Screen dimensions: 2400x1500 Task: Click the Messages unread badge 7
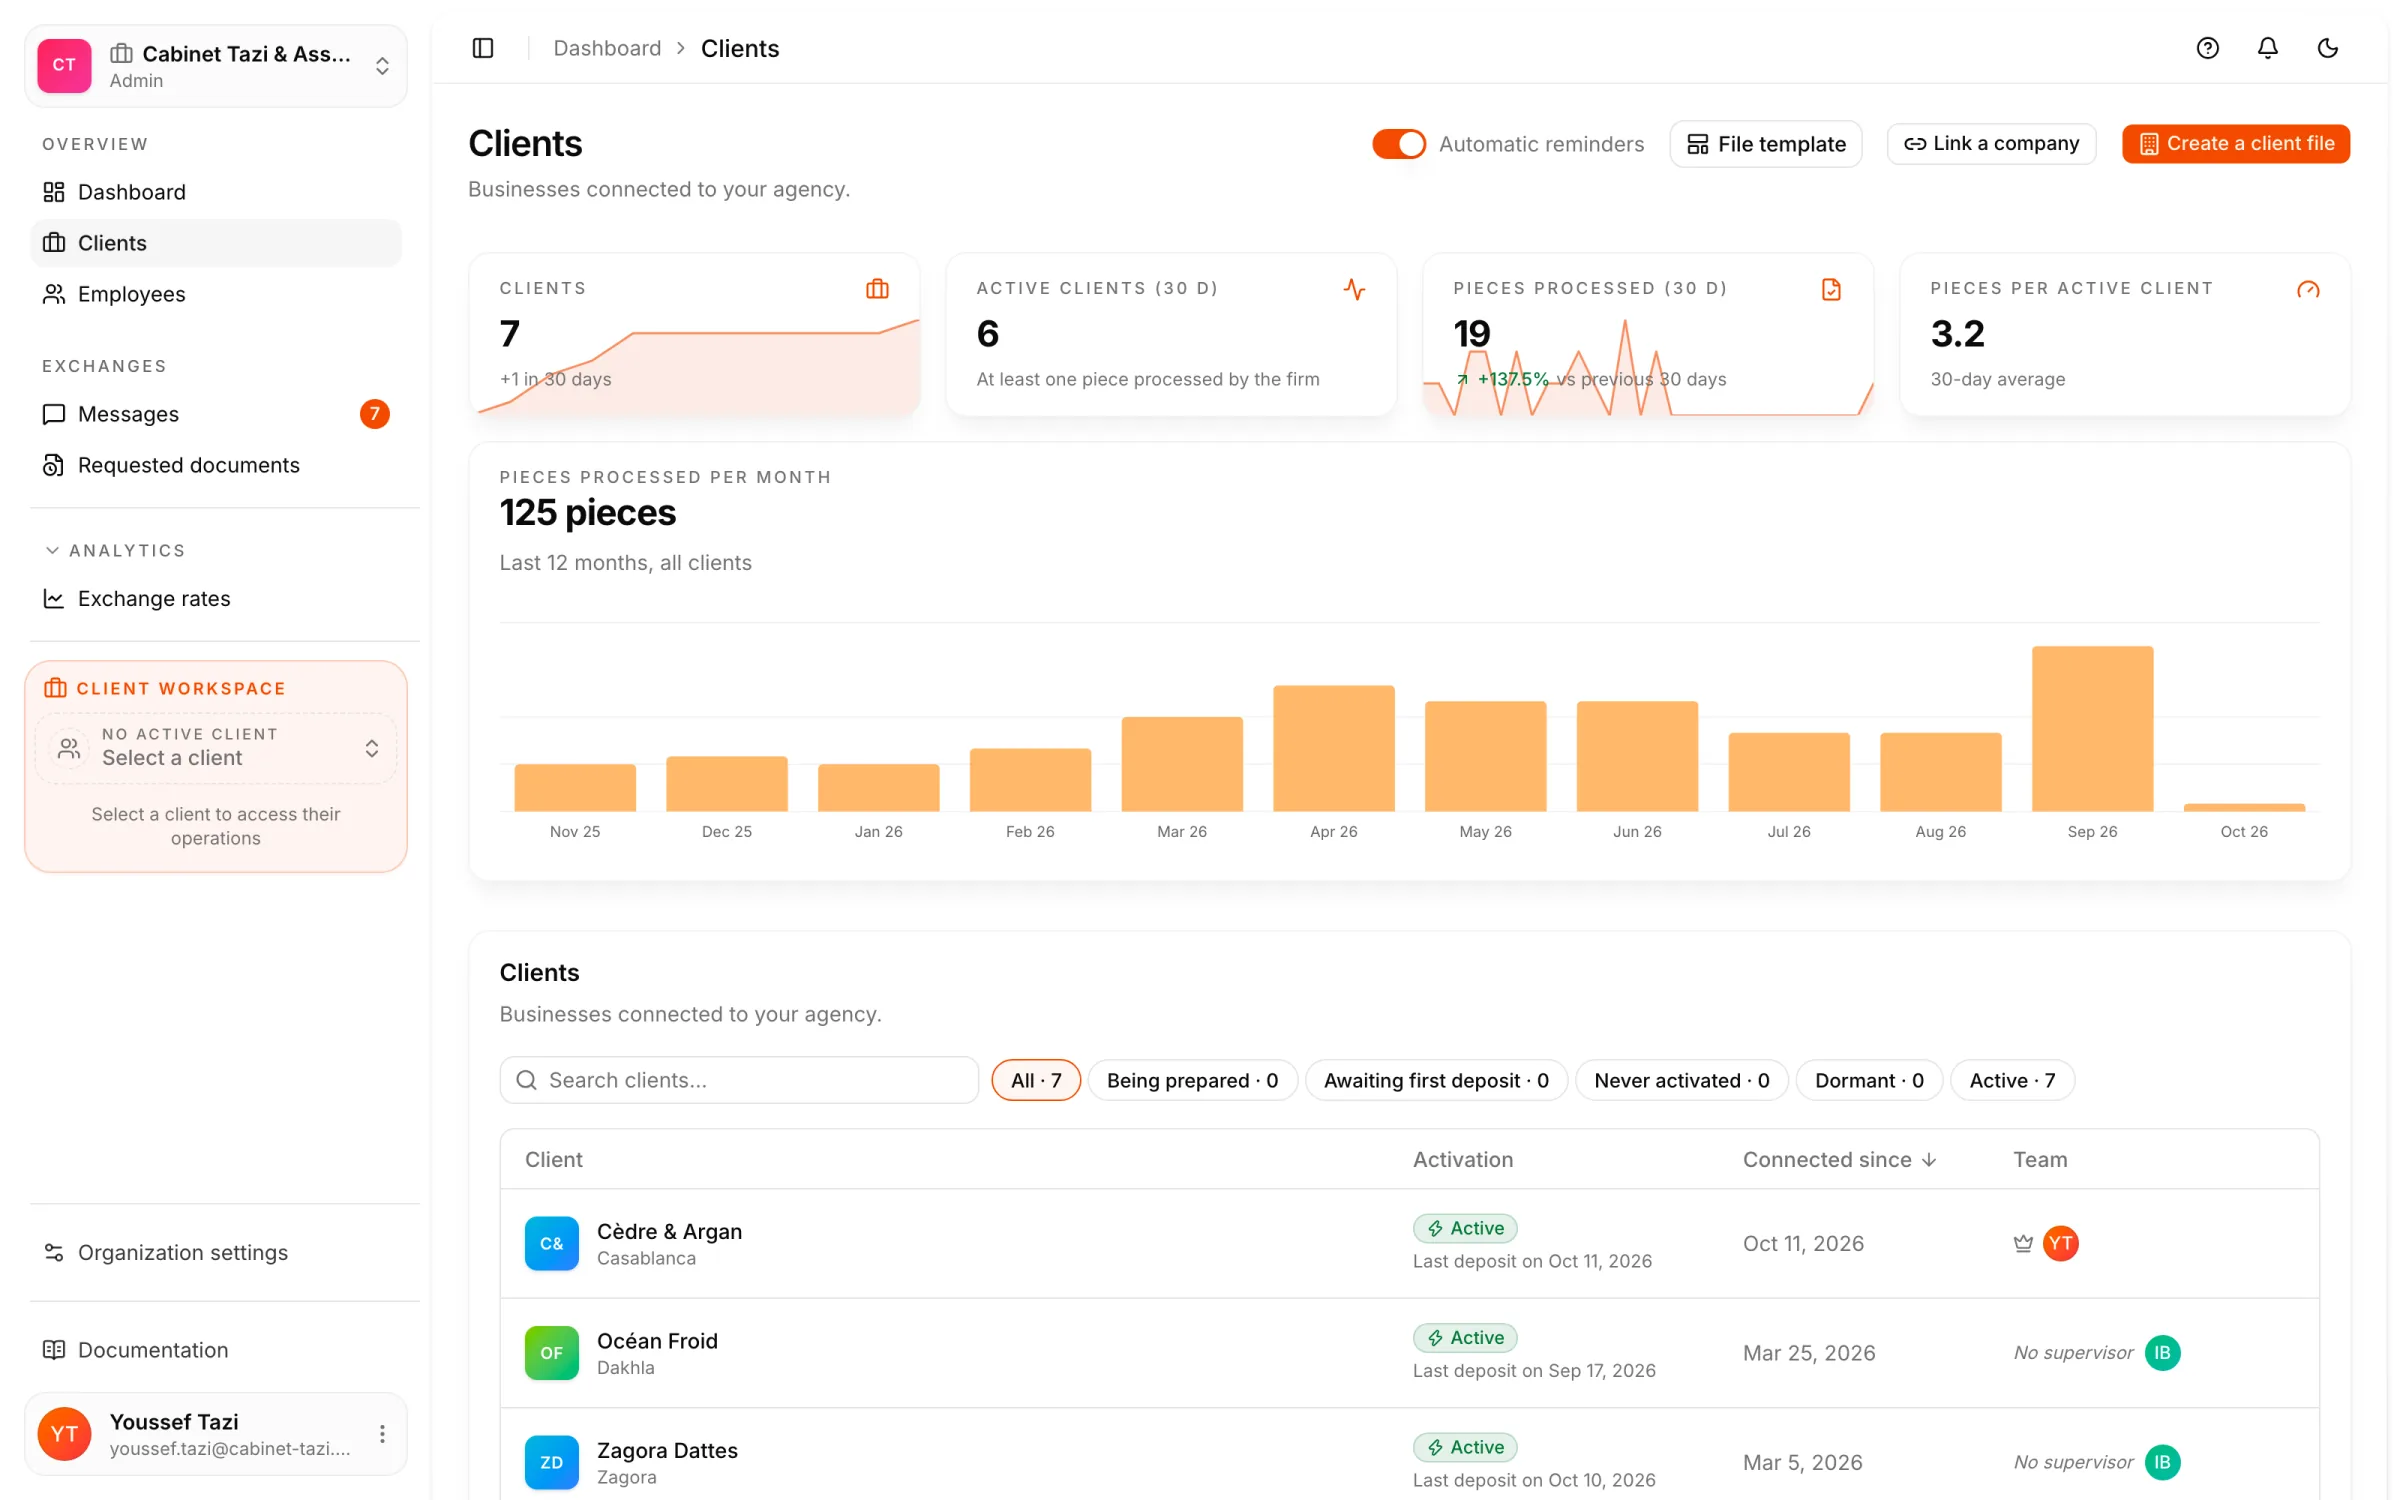point(375,414)
